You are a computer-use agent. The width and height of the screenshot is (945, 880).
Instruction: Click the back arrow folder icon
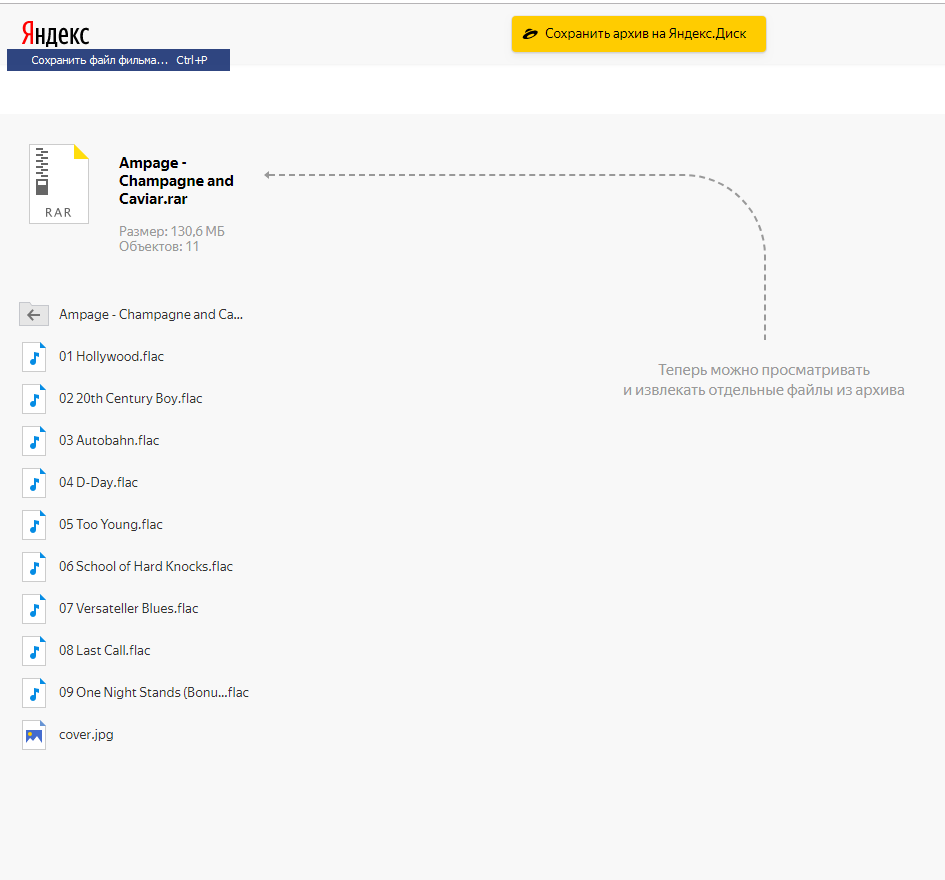(x=34, y=314)
